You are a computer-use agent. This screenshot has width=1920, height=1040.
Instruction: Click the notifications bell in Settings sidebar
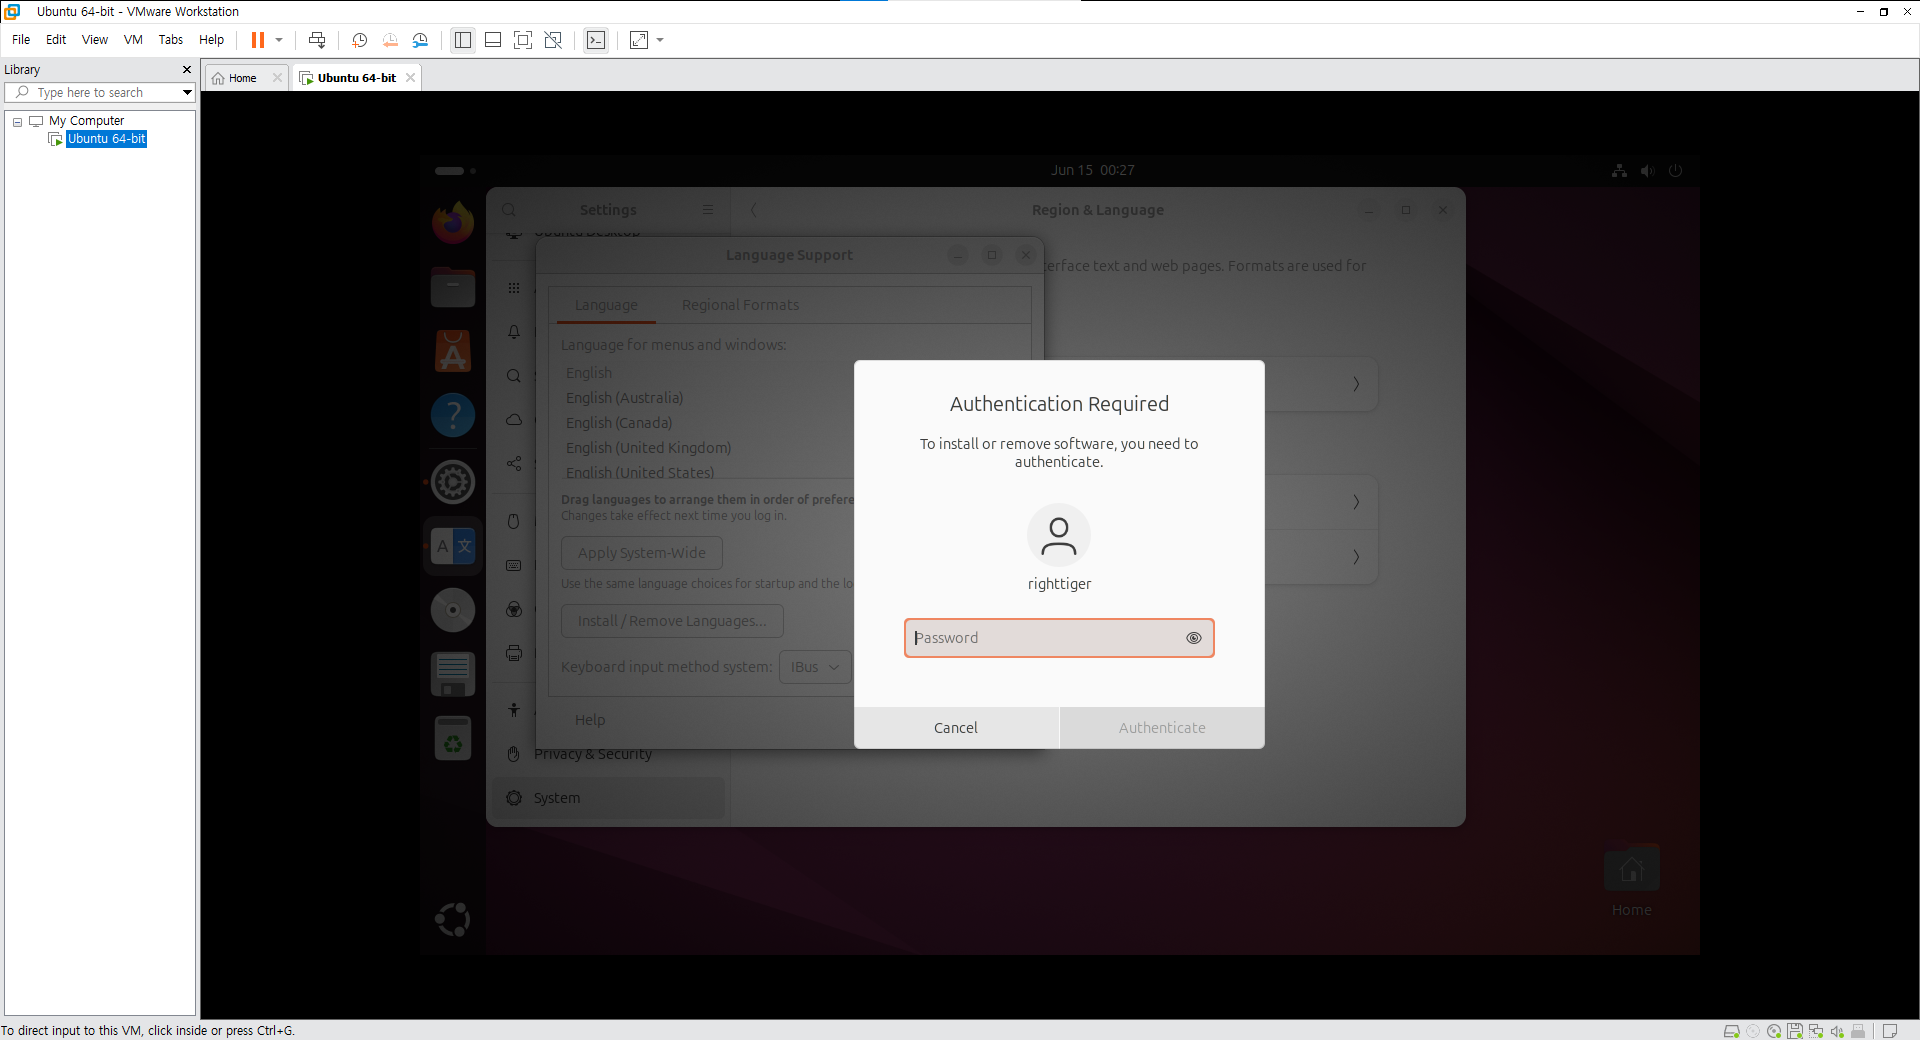click(x=514, y=332)
